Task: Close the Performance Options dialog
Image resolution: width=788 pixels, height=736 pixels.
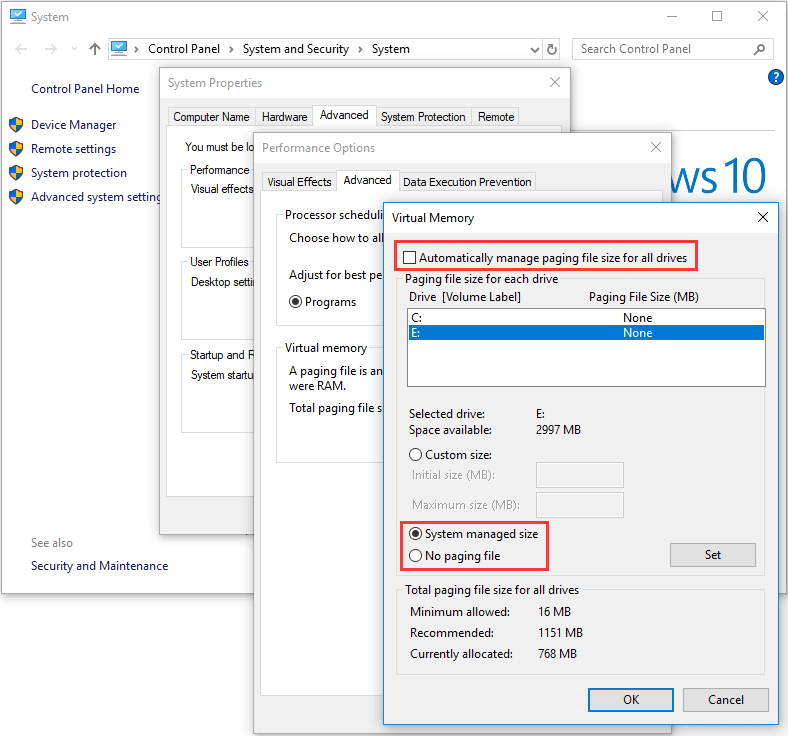Action: tap(655, 147)
